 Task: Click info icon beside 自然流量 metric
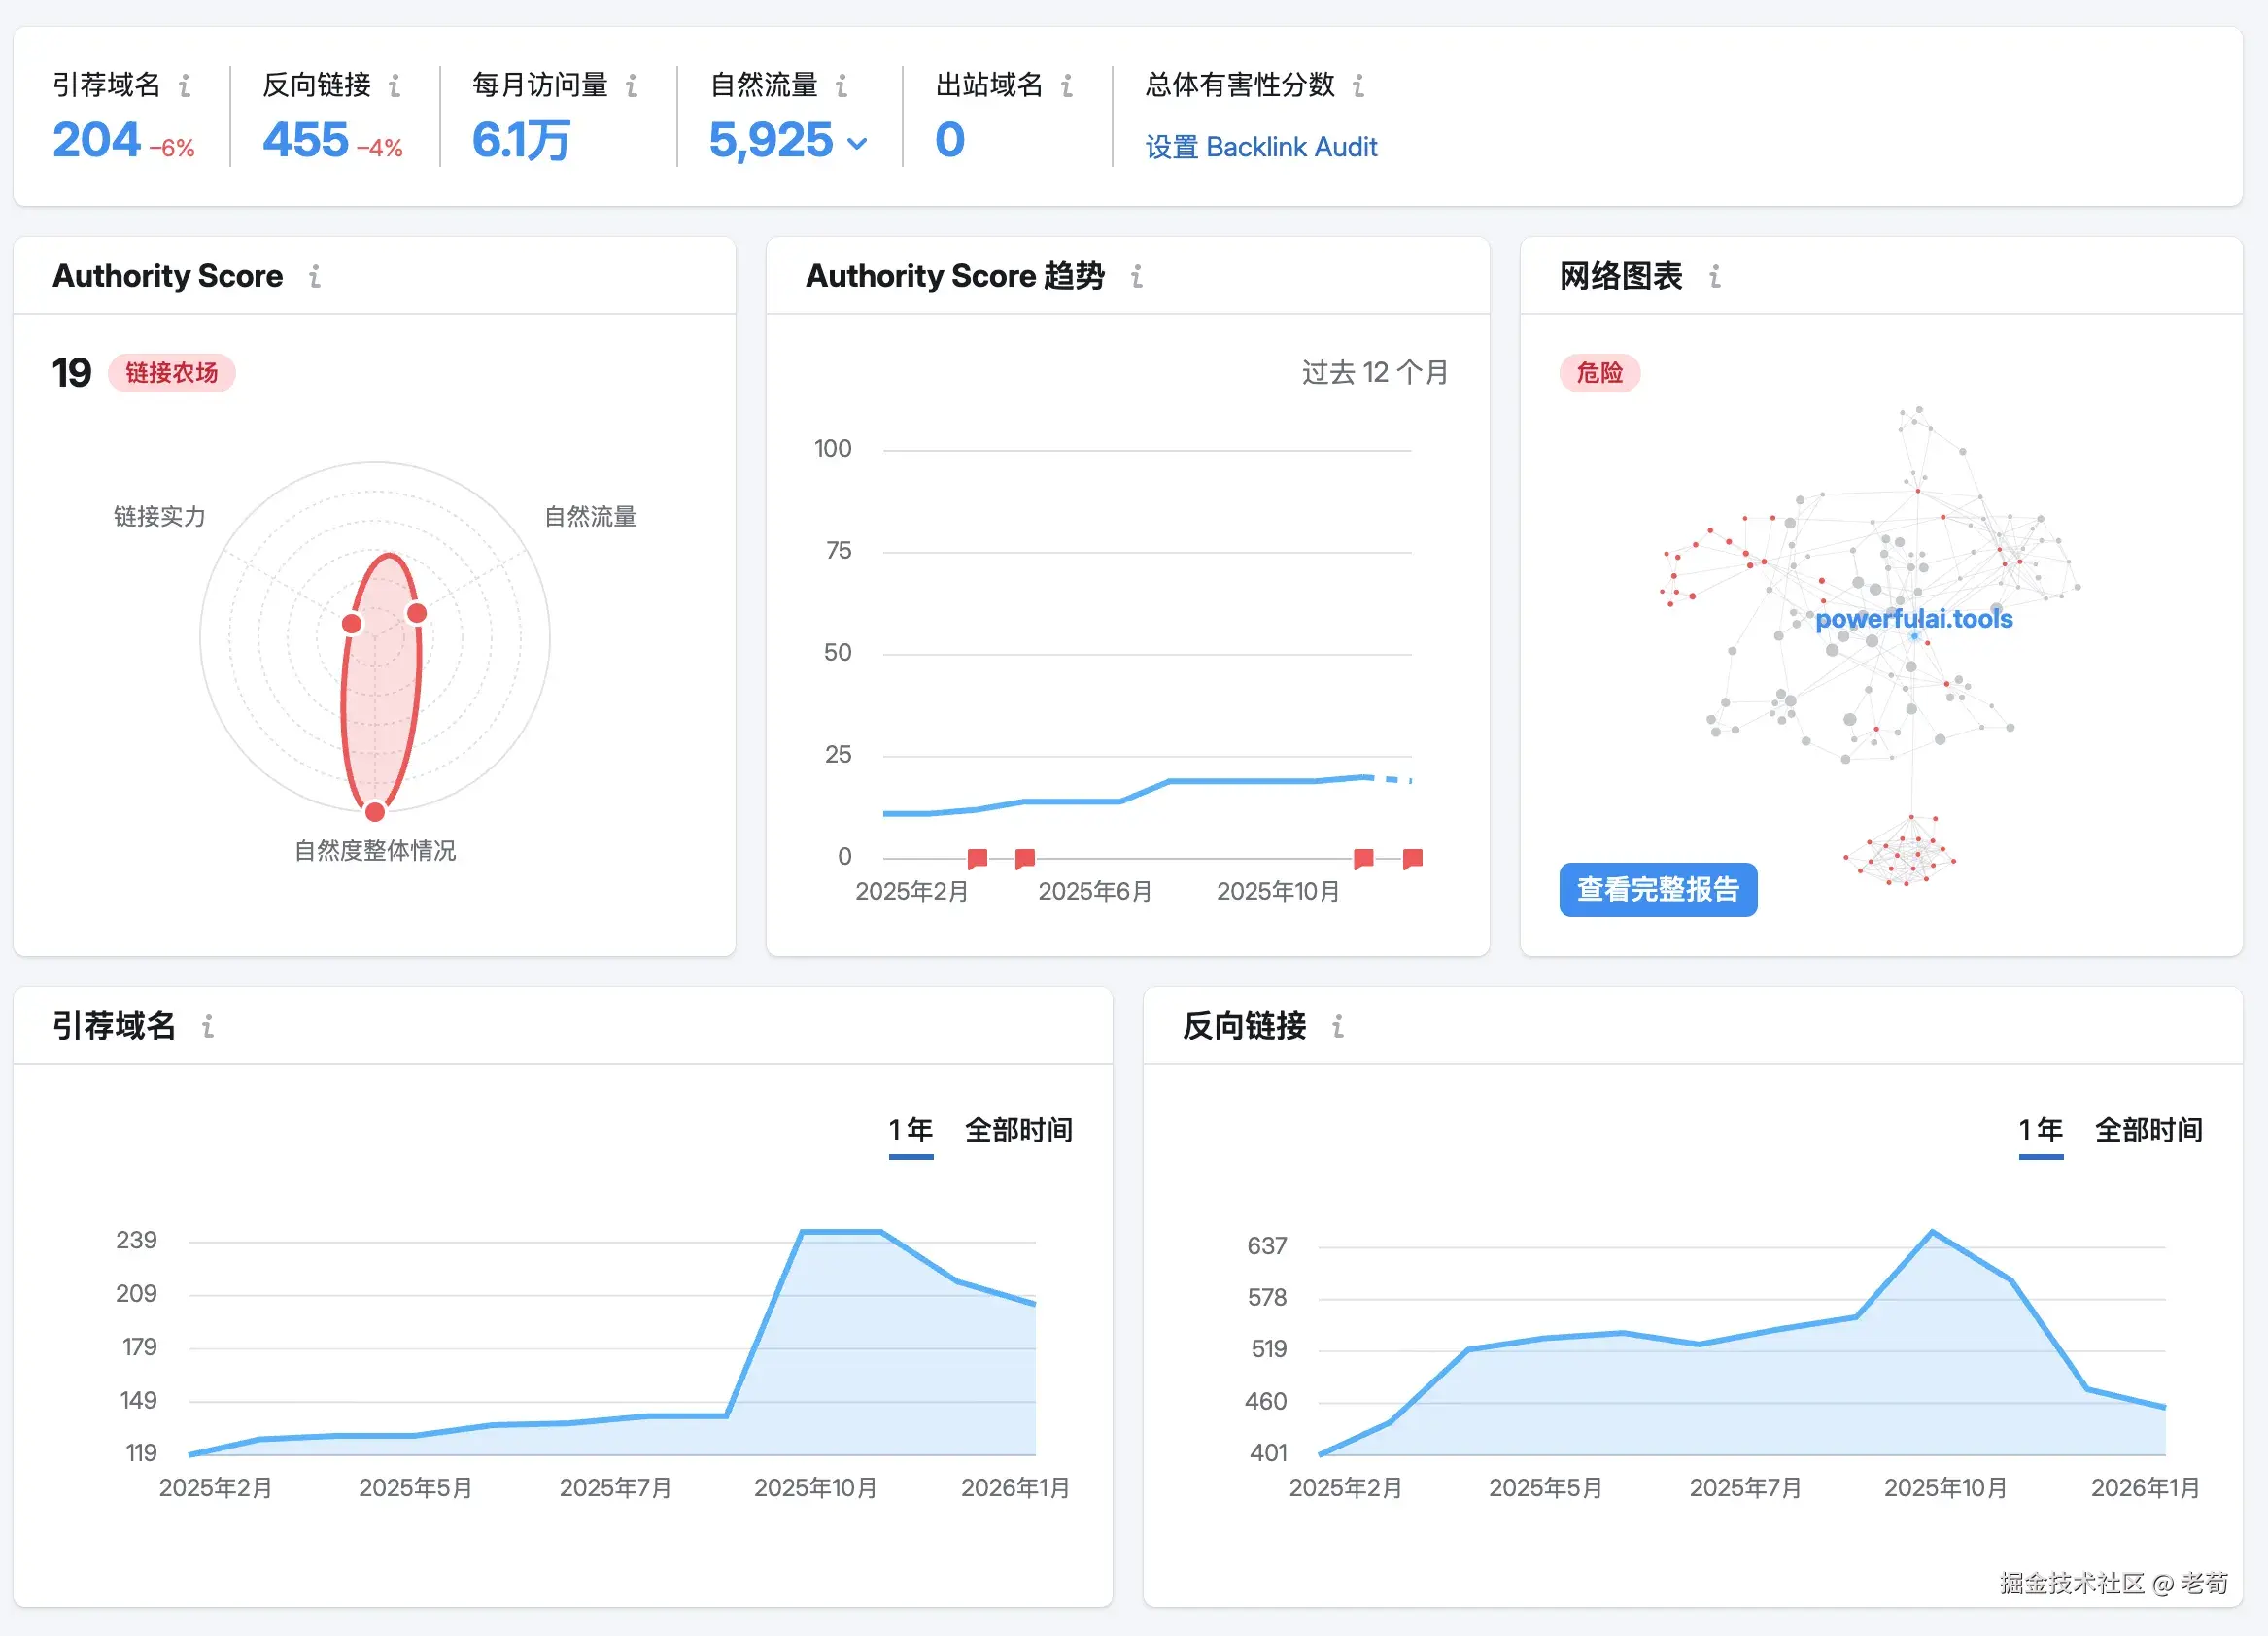842,86
